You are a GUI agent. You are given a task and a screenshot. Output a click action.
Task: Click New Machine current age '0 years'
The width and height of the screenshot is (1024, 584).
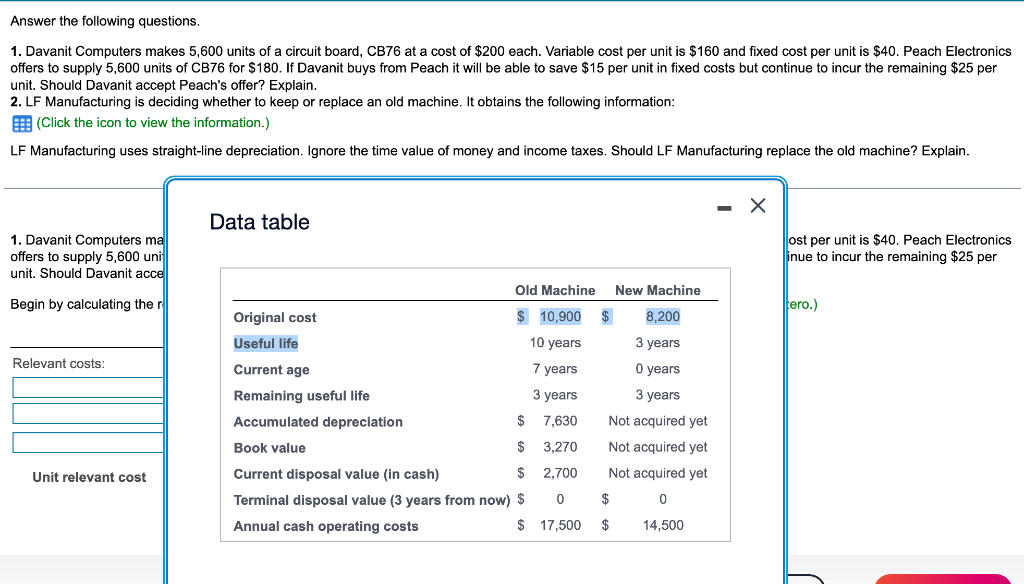658,369
